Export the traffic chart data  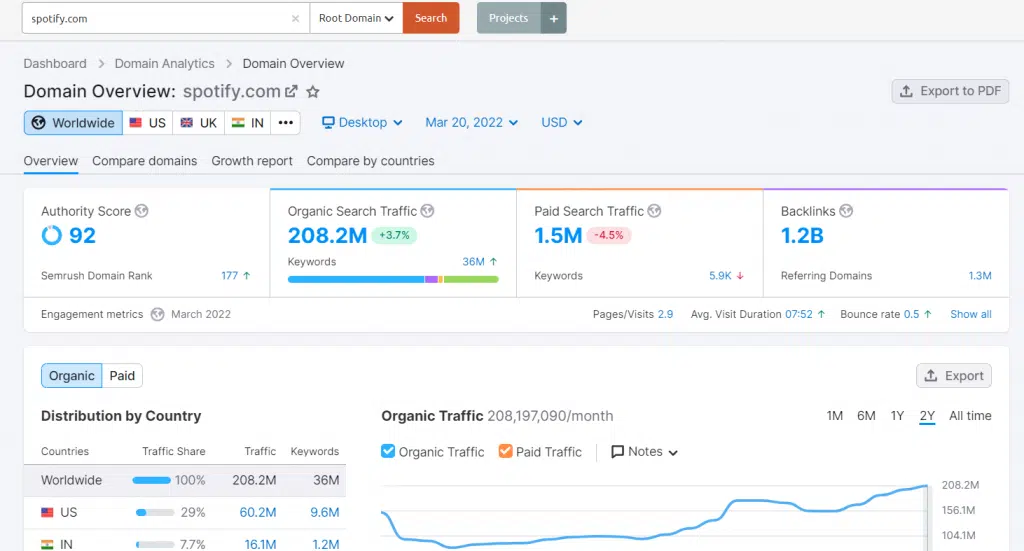(x=953, y=375)
